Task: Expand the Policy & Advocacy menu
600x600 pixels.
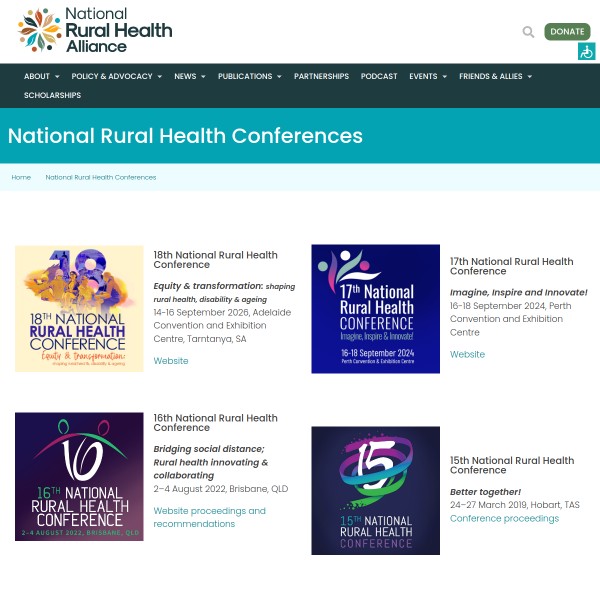Action: (116, 76)
